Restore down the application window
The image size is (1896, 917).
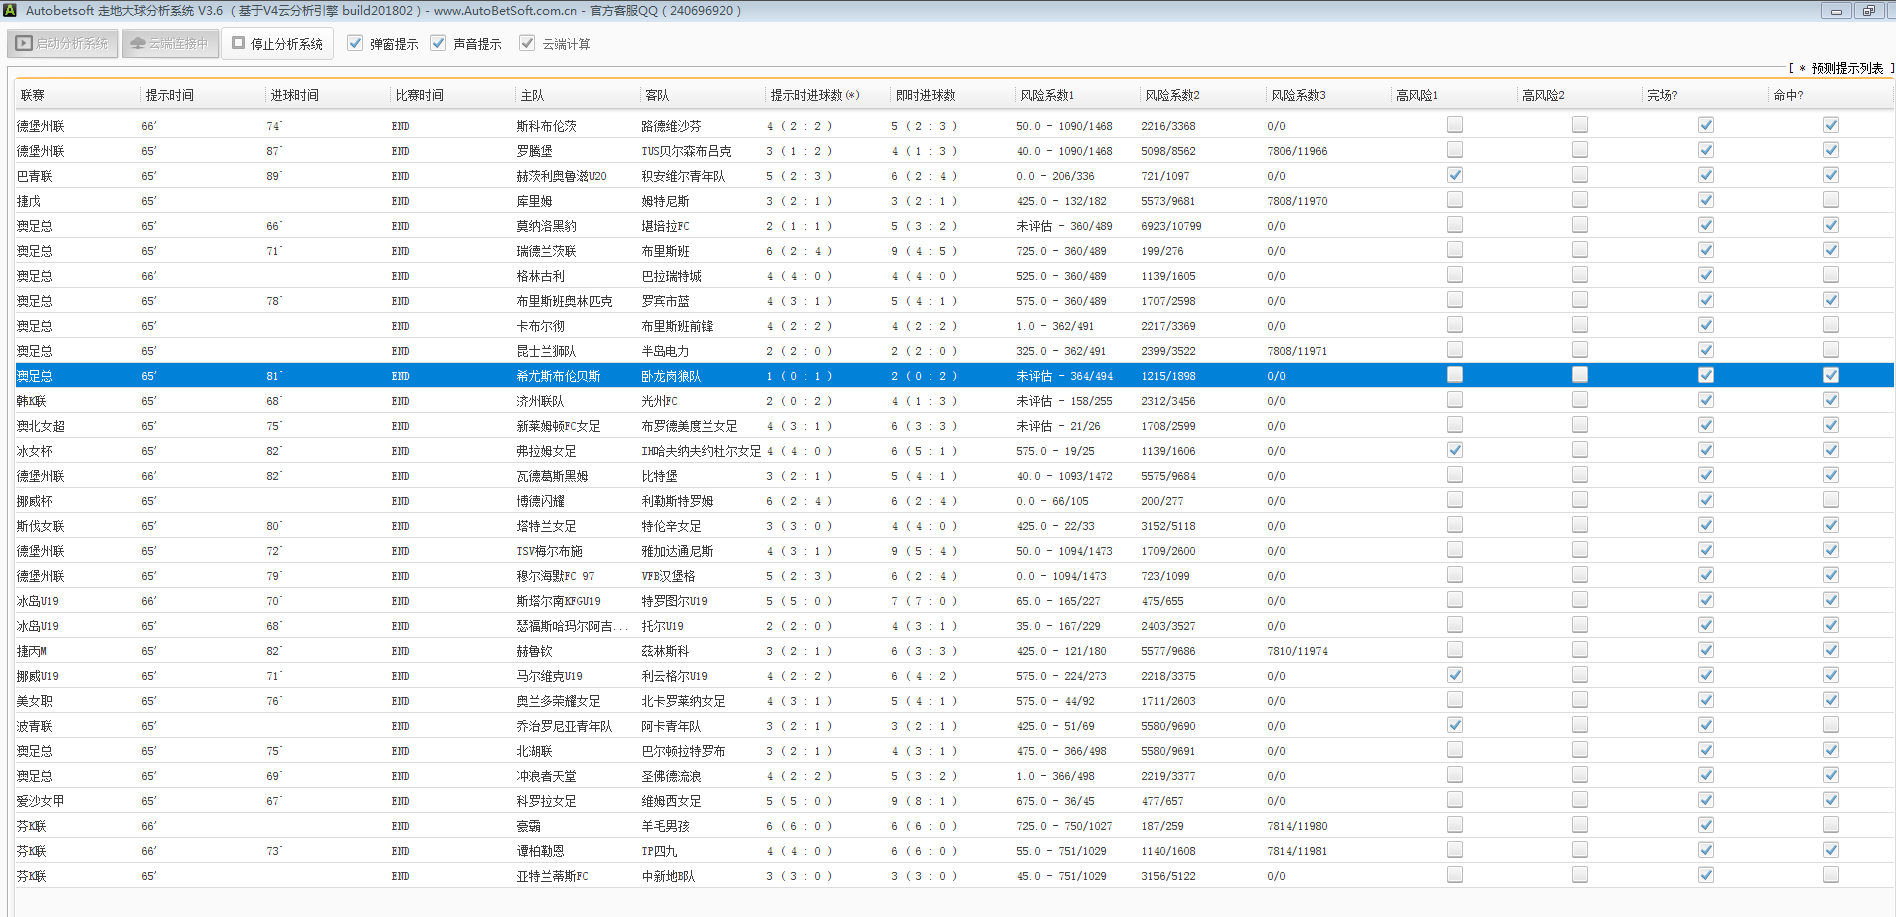[x=1868, y=11]
